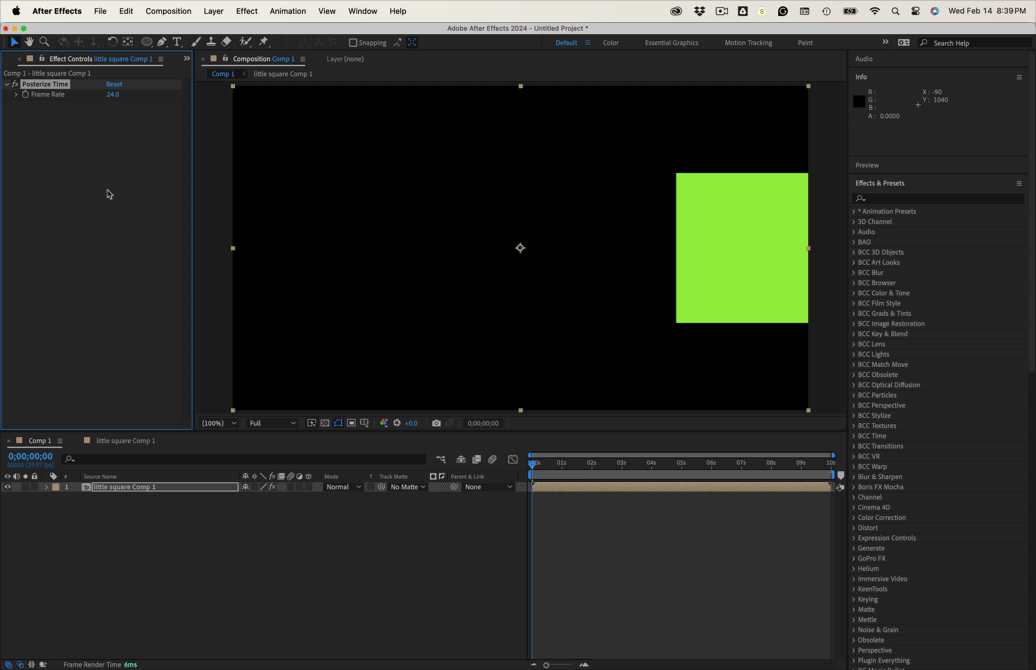Click the timeline layer search field
Image resolution: width=1036 pixels, height=670 pixels.
click(x=244, y=459)
